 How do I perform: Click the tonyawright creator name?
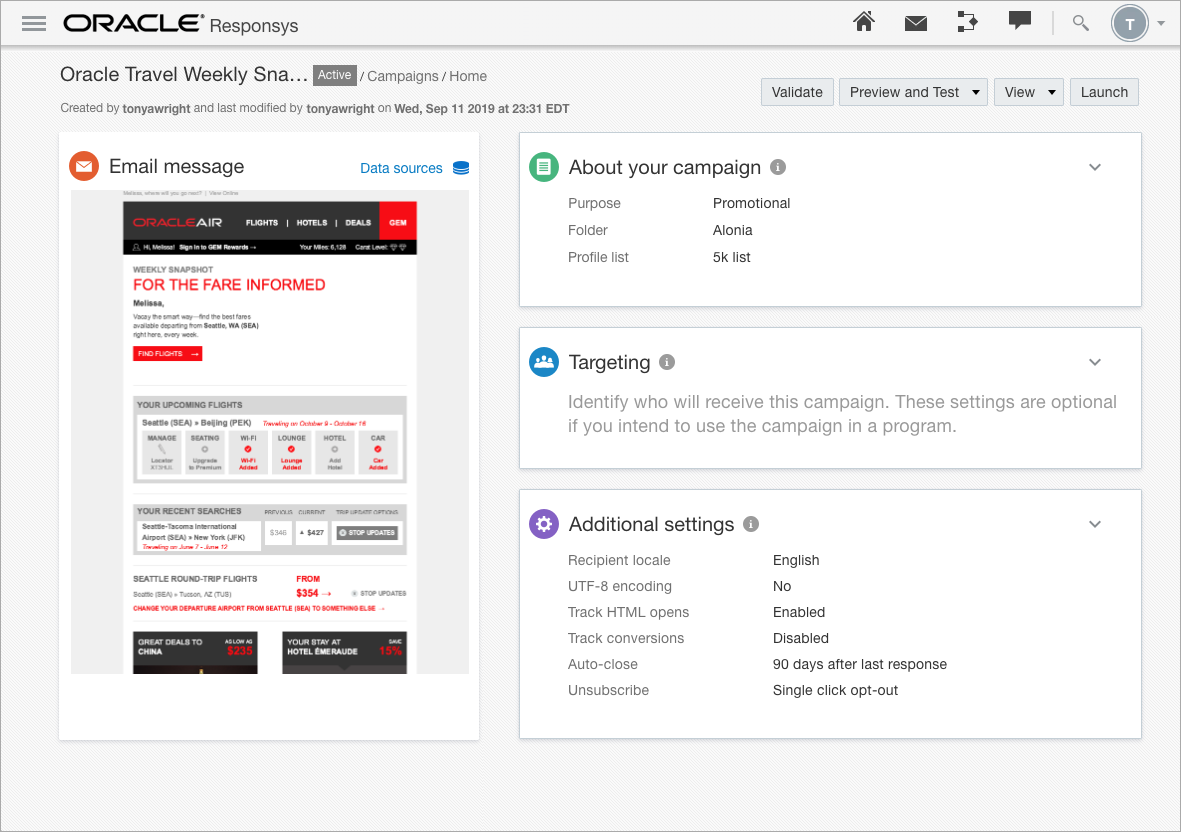click(156, 108)
